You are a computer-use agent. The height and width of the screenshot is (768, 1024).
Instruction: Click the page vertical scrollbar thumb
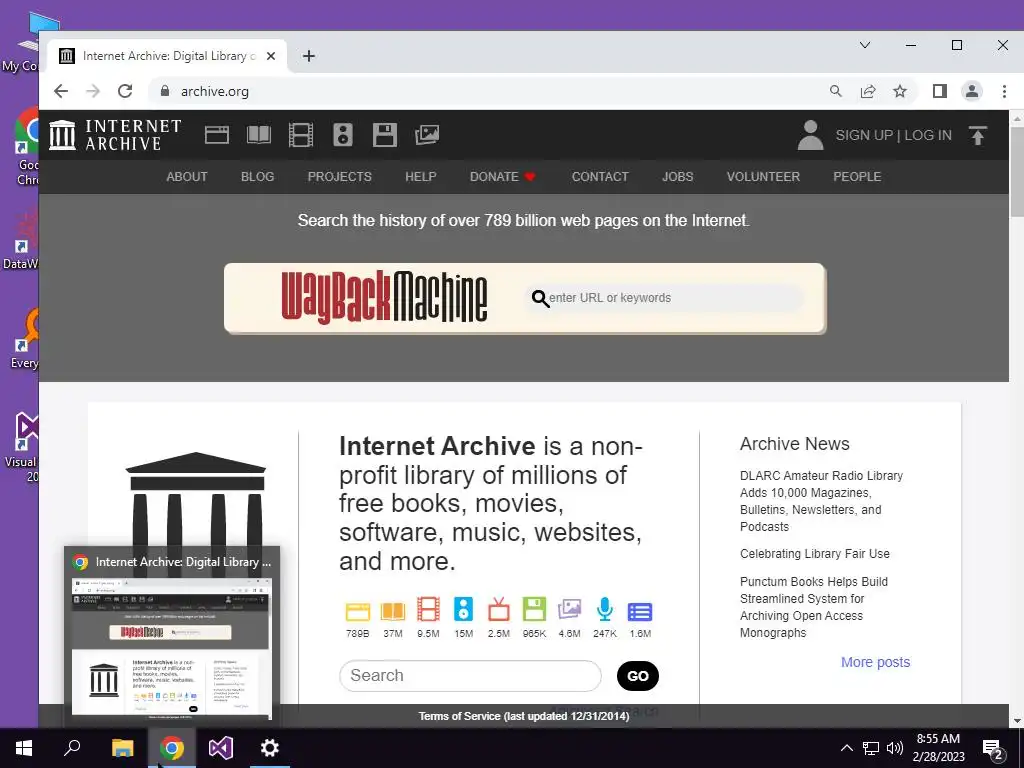pyautogui.click(x=1017, y=171)
